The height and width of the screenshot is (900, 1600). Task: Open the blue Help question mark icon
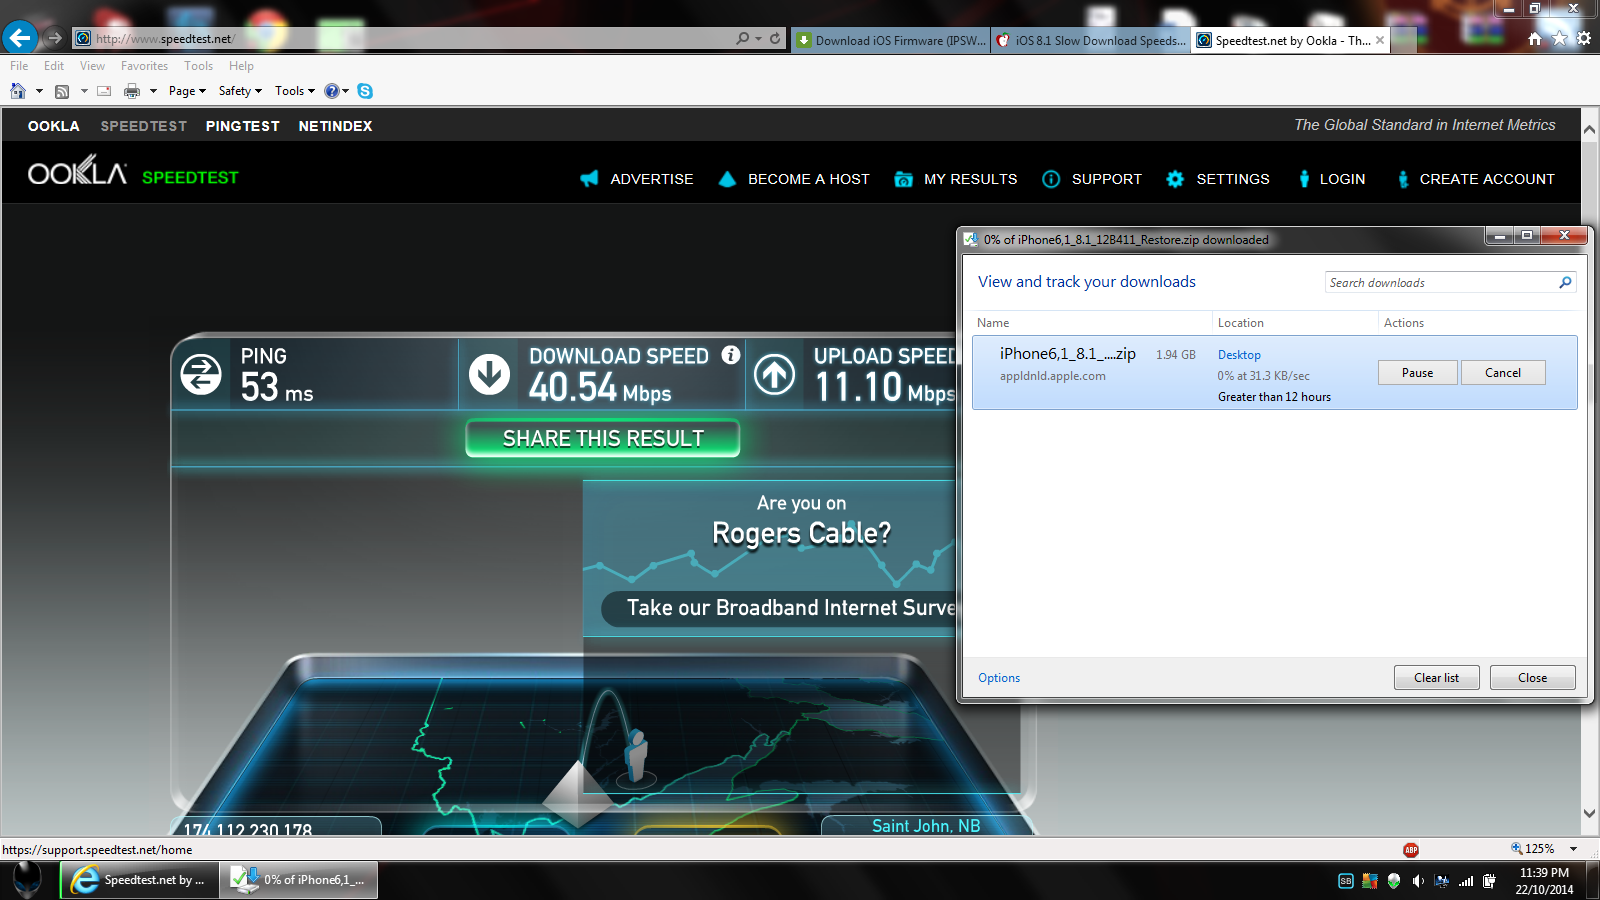pyautogui.click(x=332, y=91)
